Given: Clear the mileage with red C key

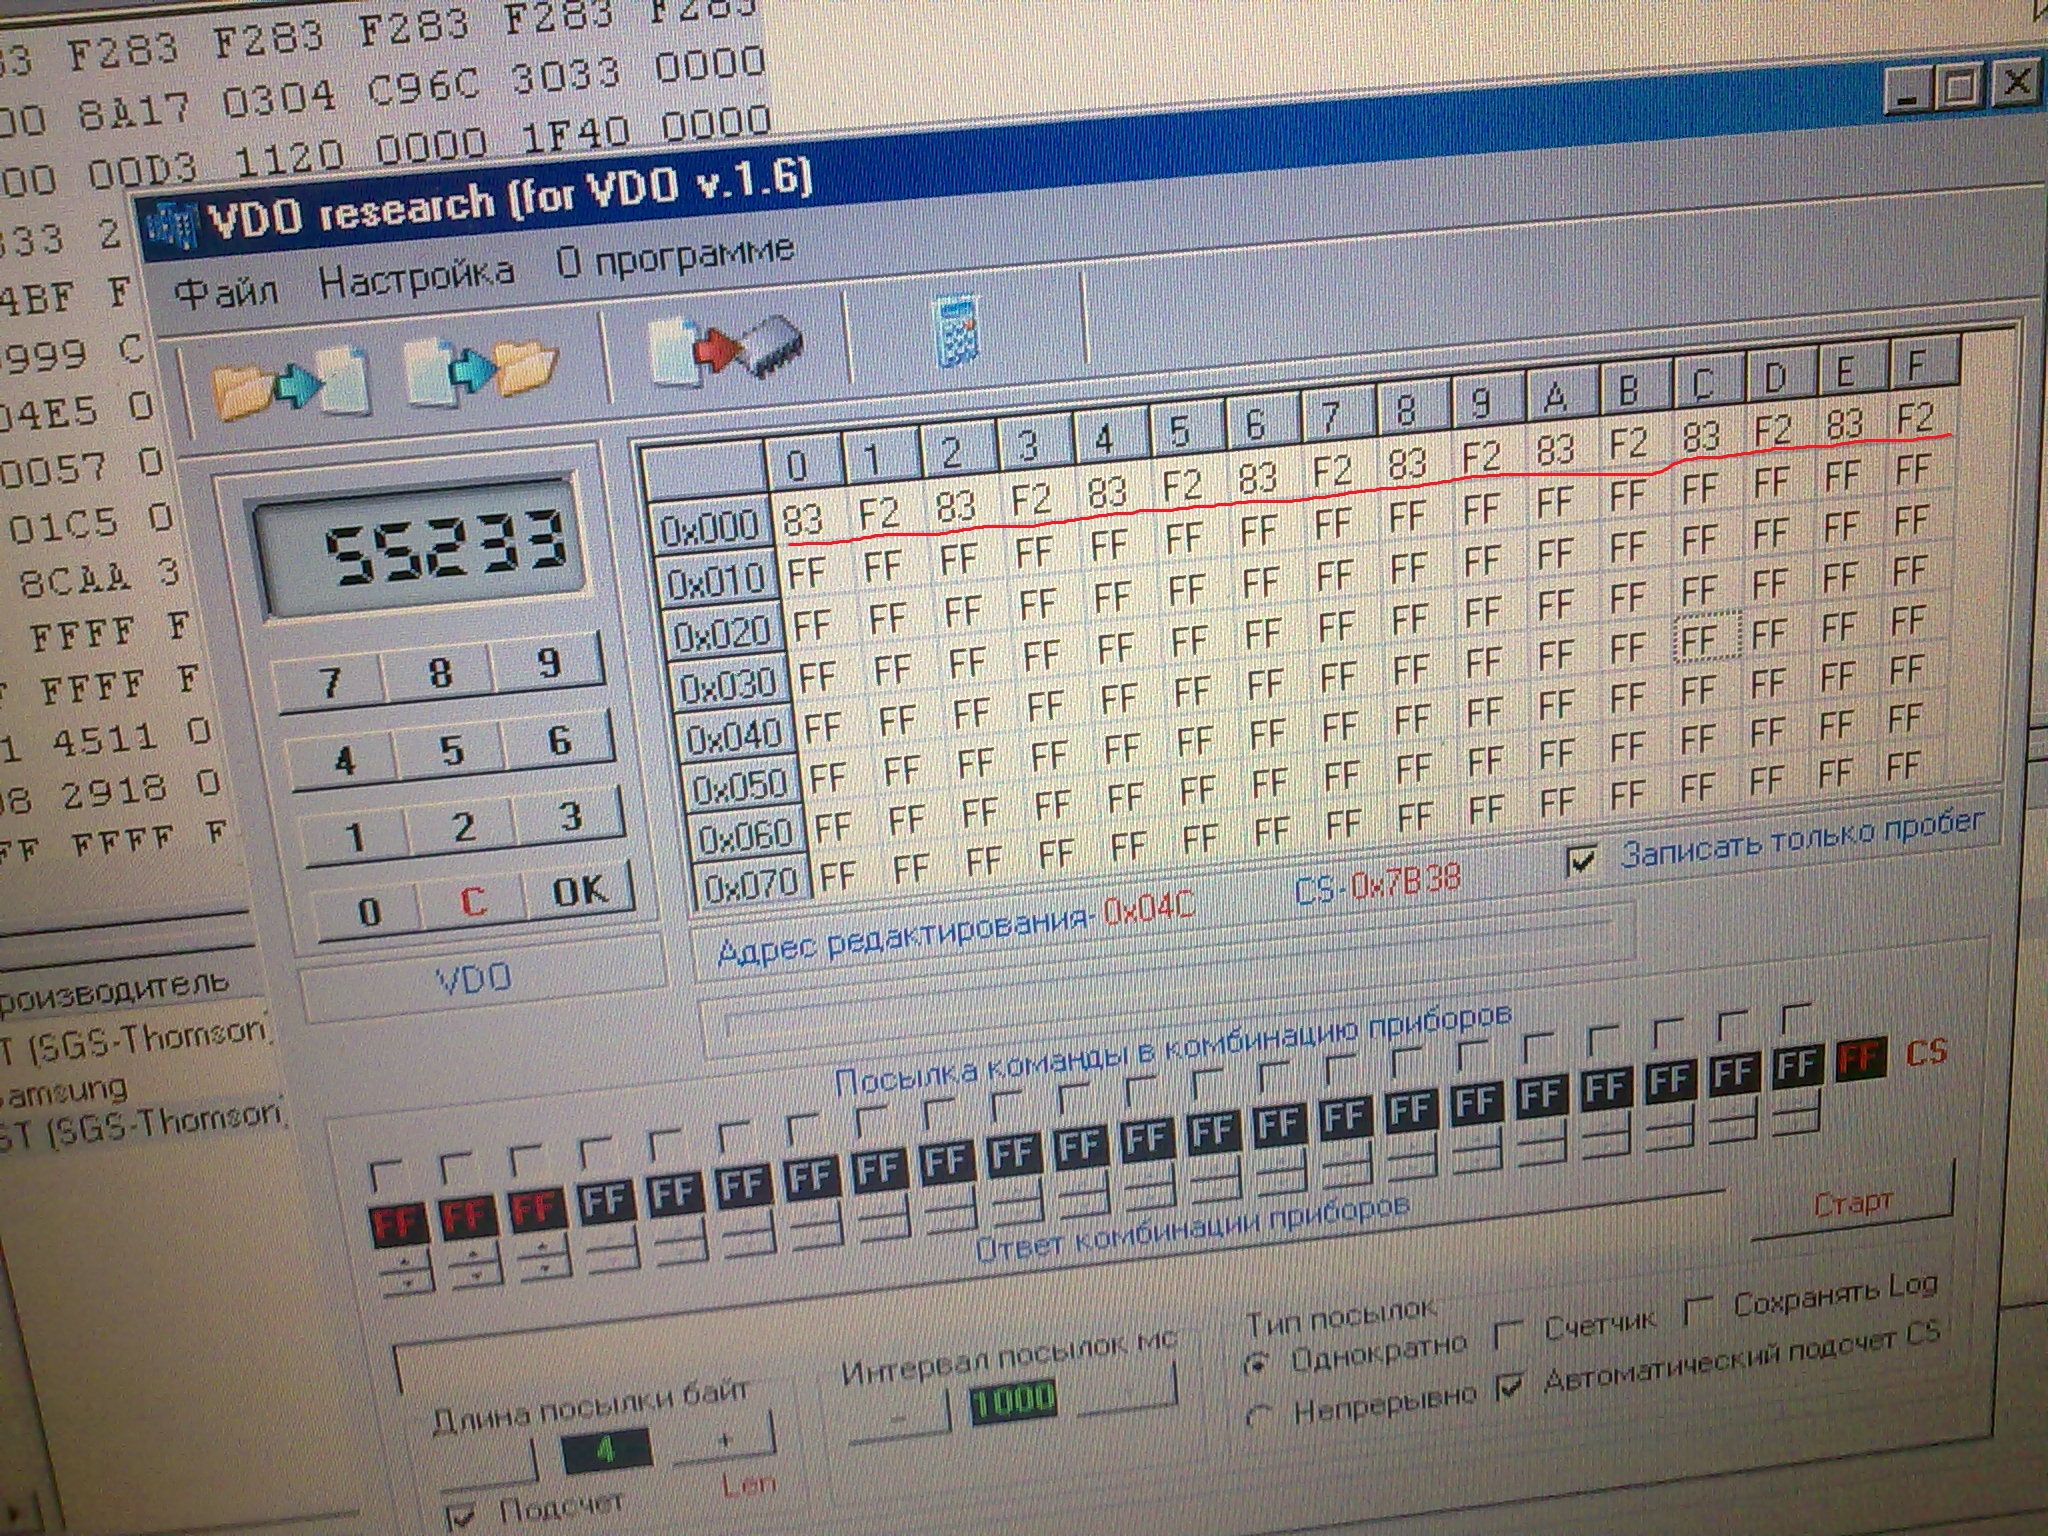Looking at the screenshot, I should 471,902.
